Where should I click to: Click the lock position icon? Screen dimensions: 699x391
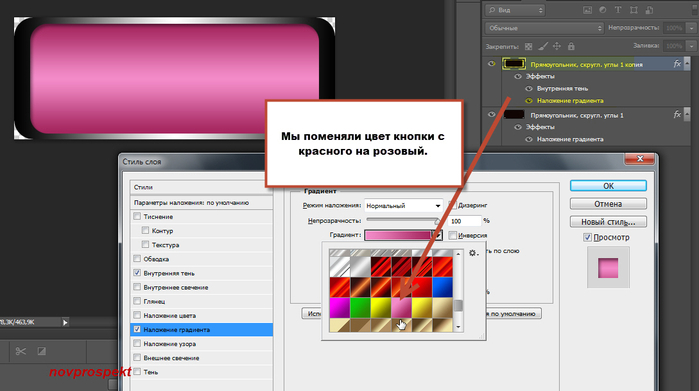pyautogui.click(x=557, y=46)
